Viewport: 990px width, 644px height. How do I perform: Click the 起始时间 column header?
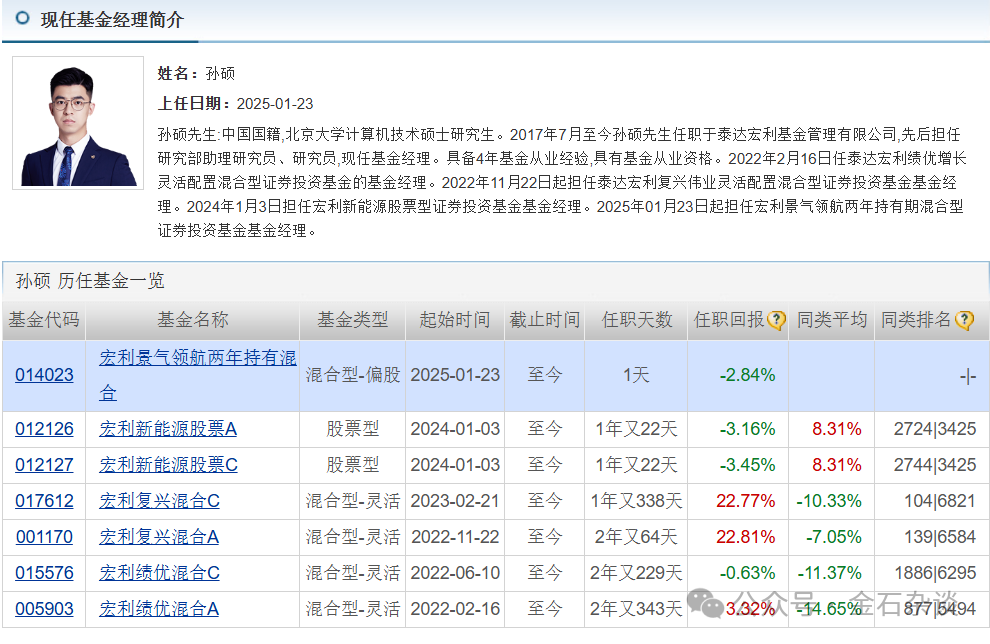[455, 320]
